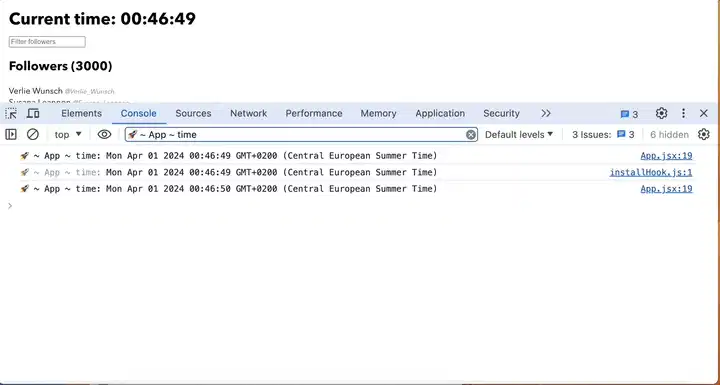Open the installHook.js:1 source link
Image resolution: width=720 pixels, height=385 pixels.
click(651, 173)
